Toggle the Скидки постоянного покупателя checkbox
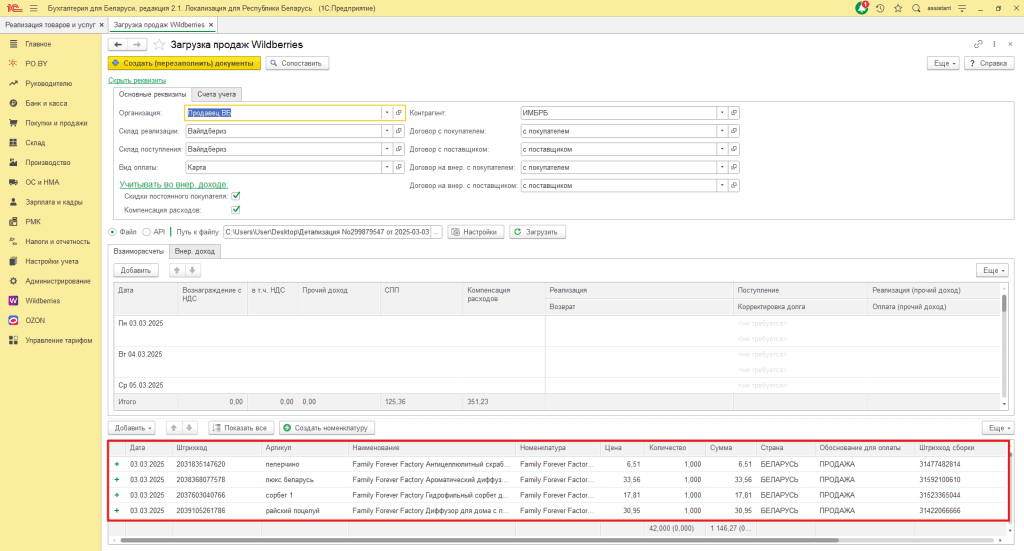Image resolution: width=1024 pixels, height=551 pixels. tap(236, 196)
